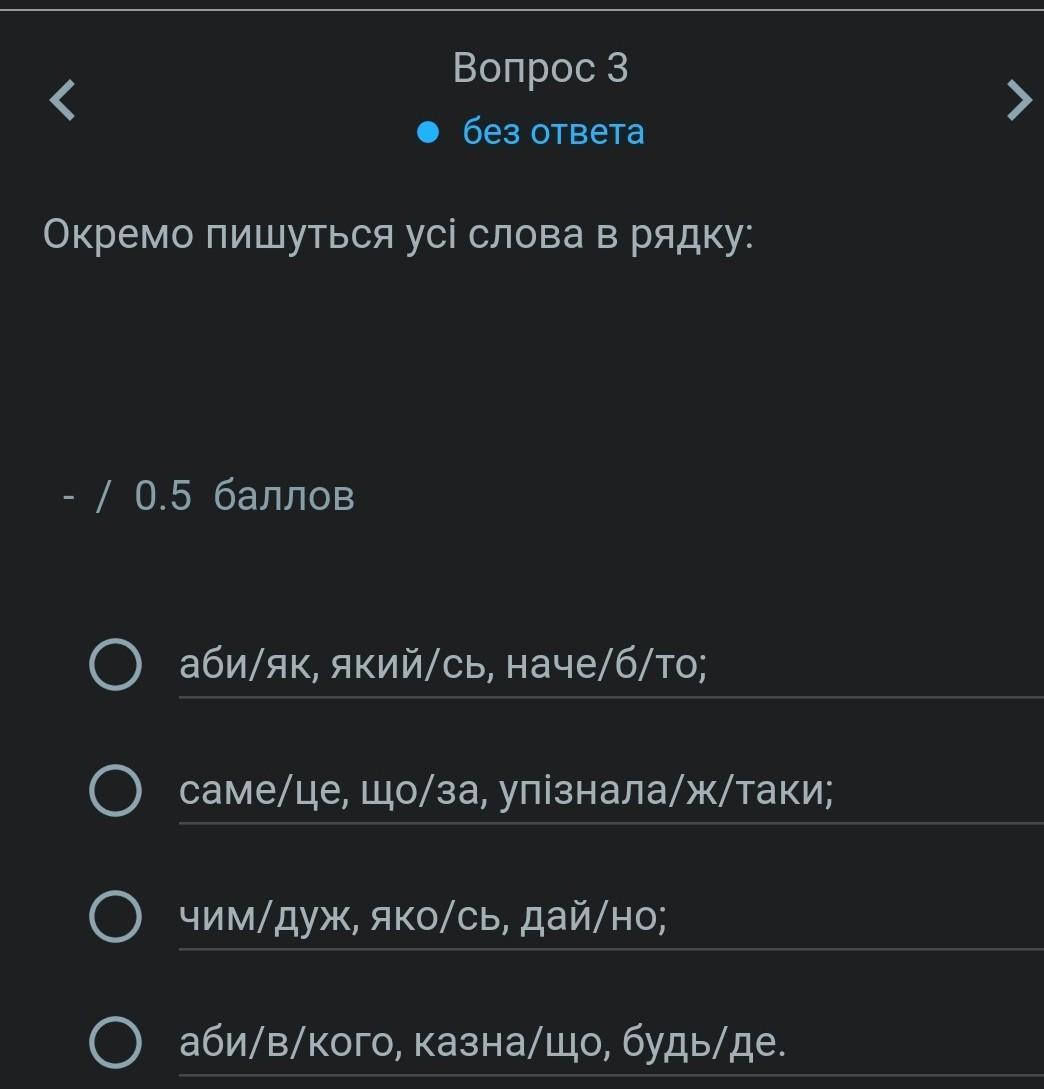Click the word 'наче/б/то' in first option

tap(606, 665)
